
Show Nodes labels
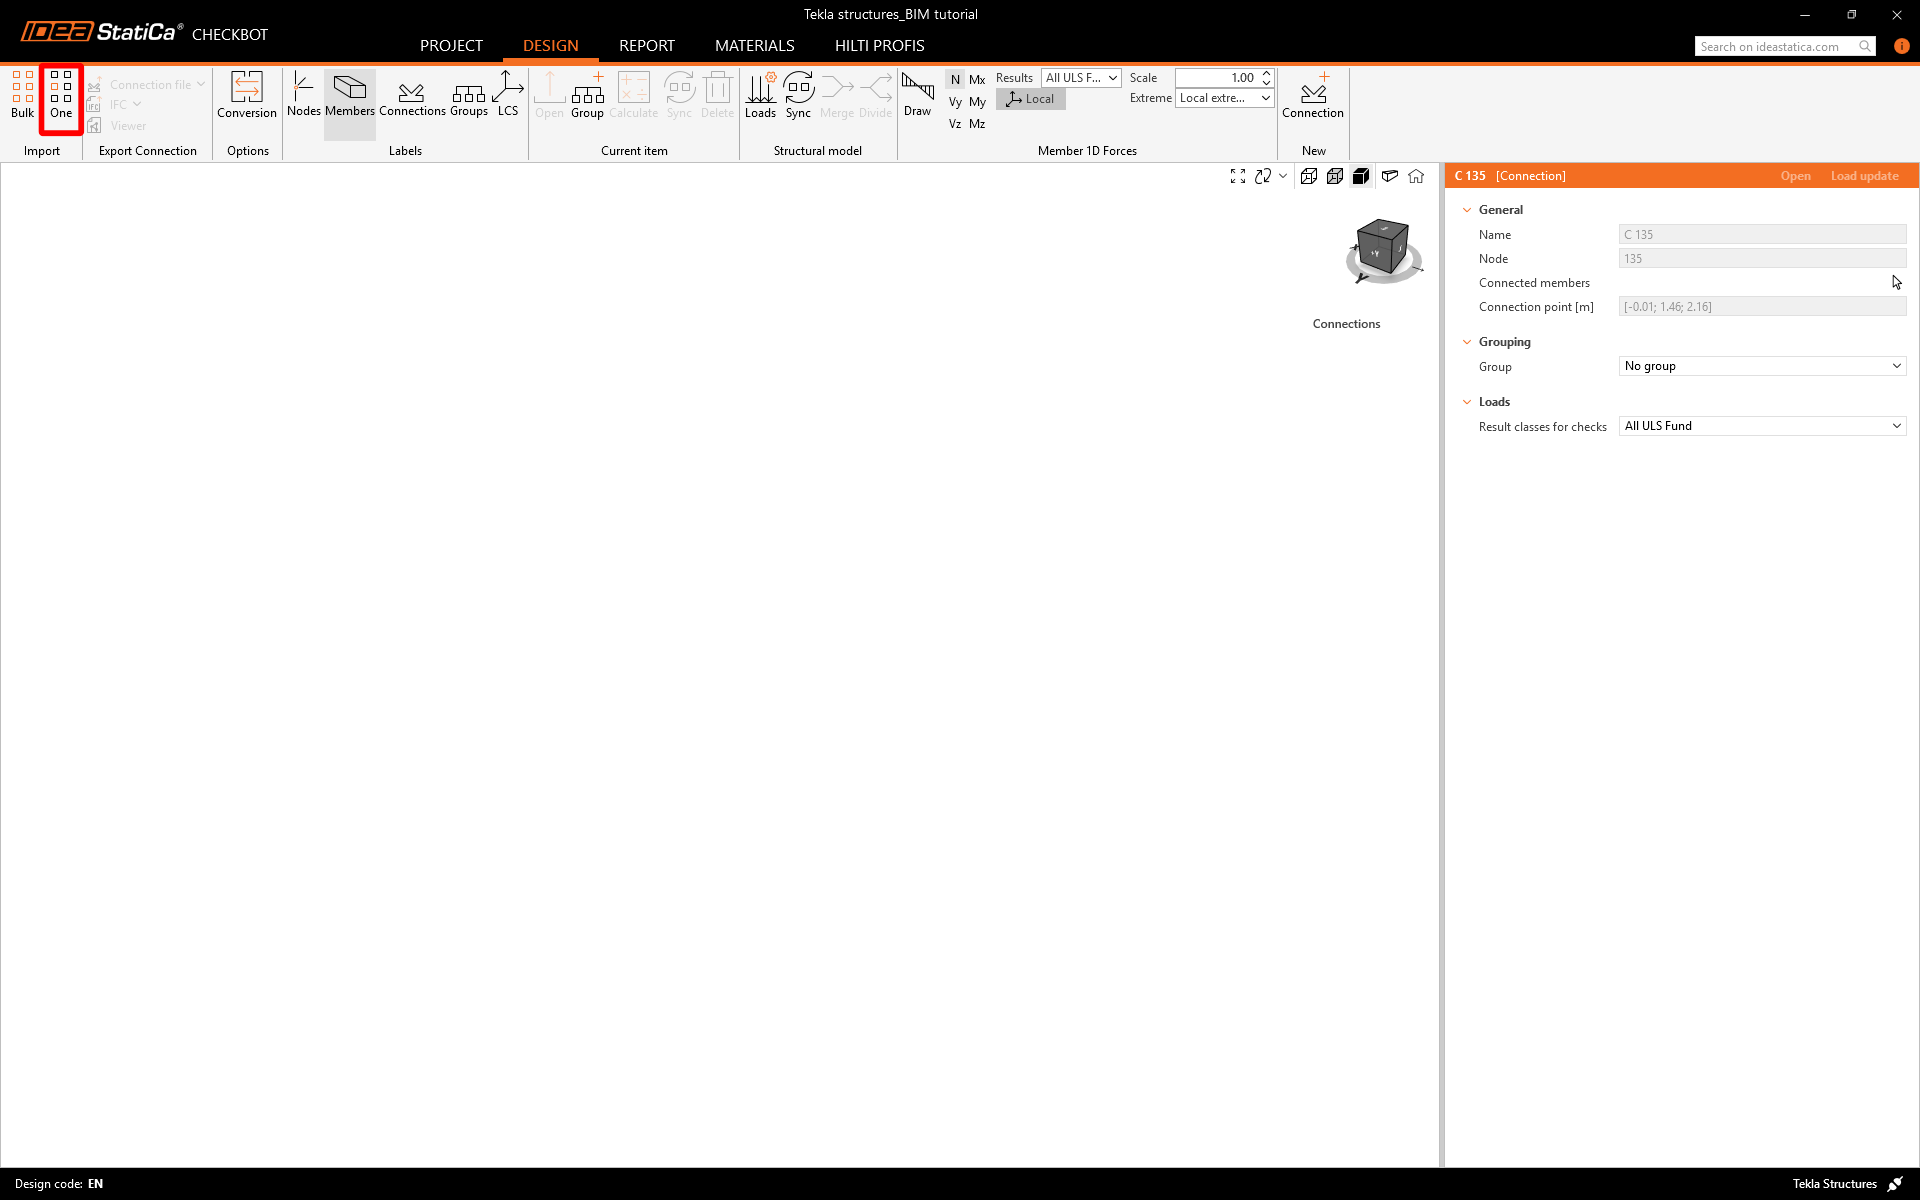pos(303,96)
